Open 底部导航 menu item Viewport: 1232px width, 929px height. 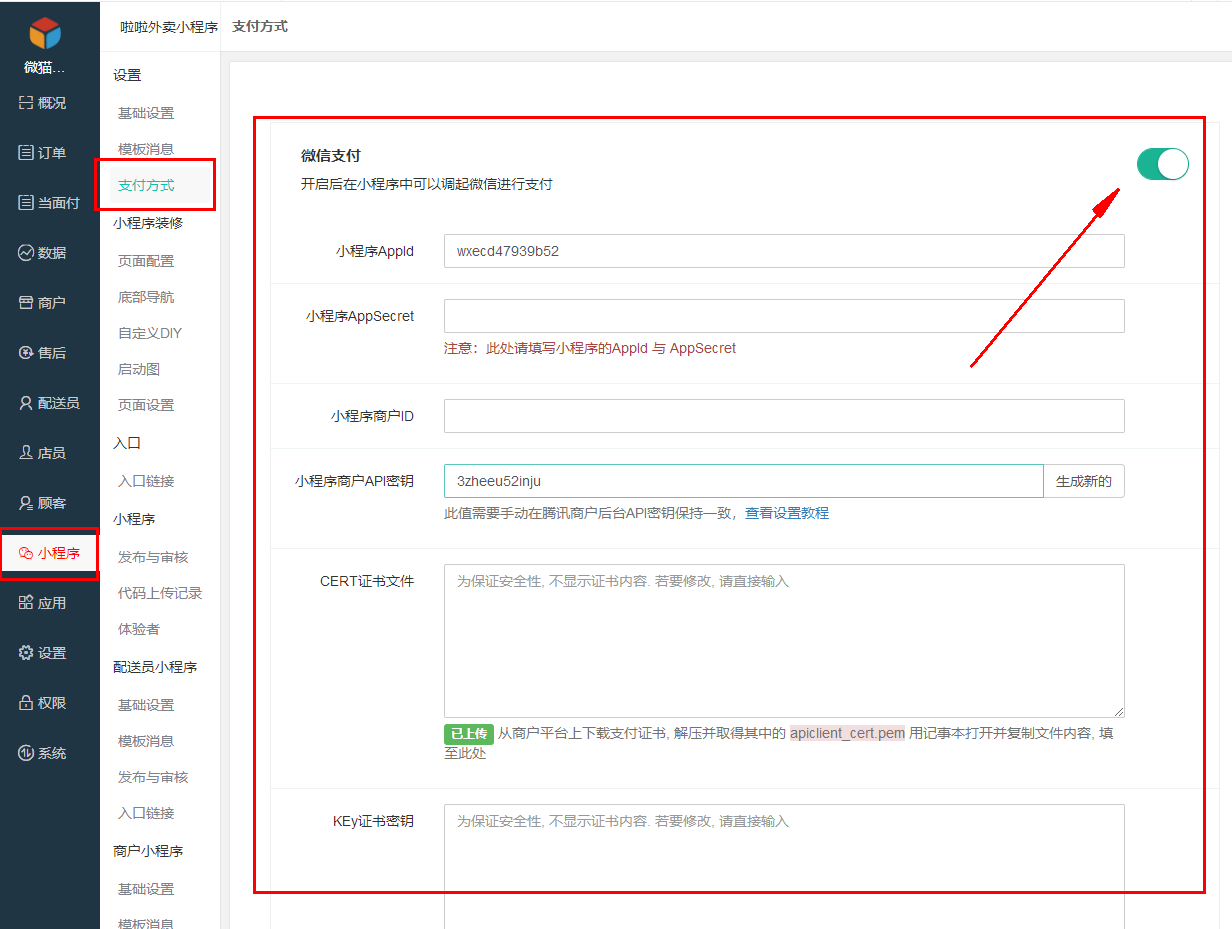click(146, 297)
